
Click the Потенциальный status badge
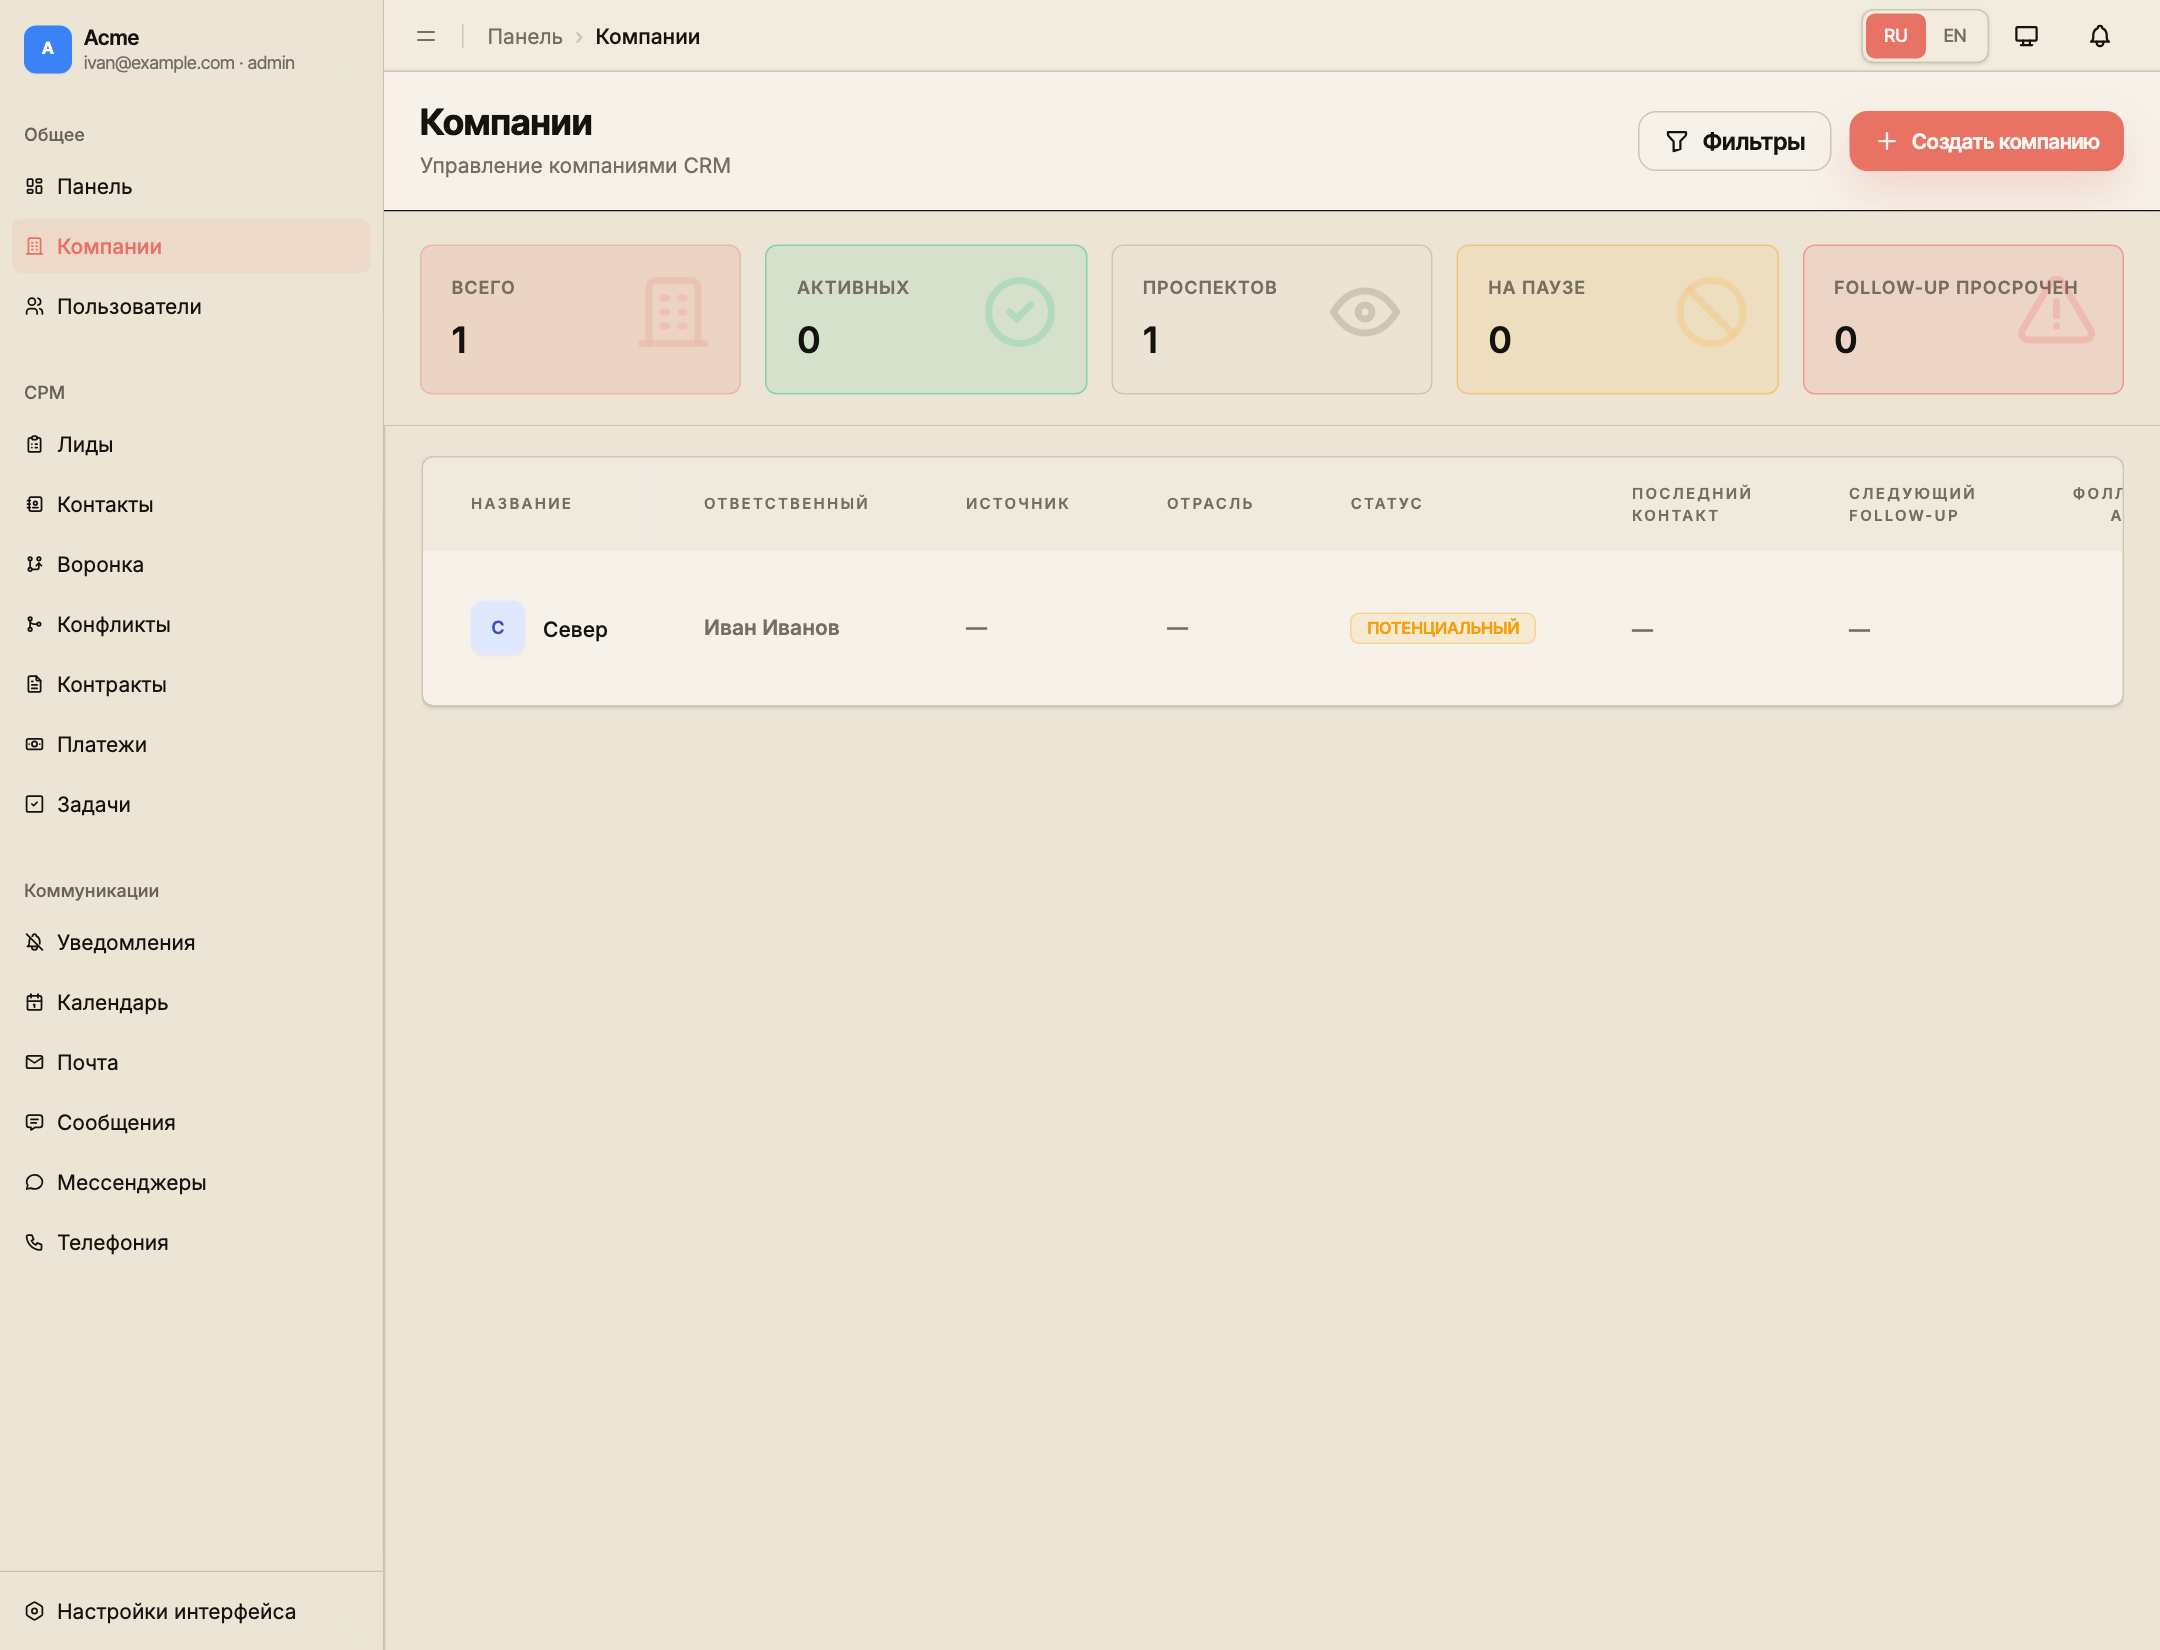[1442, 628]
